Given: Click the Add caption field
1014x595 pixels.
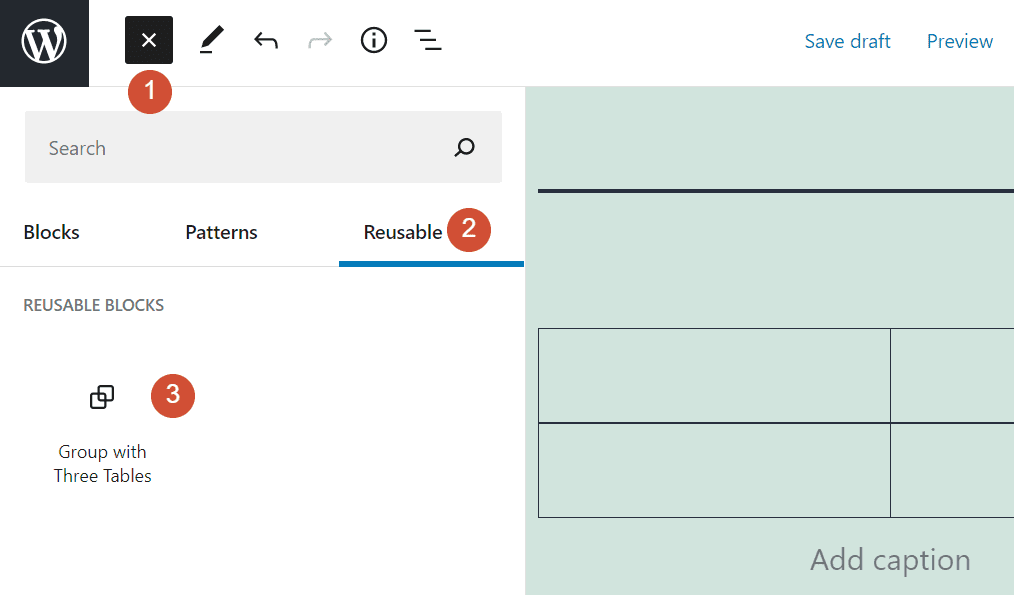Looking at the screenshot, I should tap(889, 559).
